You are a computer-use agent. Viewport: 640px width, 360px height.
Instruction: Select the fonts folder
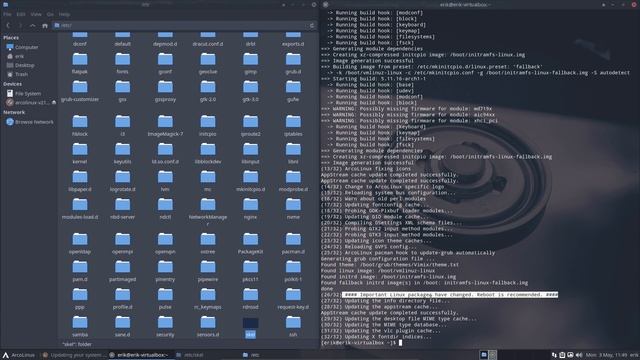[122, 63]
